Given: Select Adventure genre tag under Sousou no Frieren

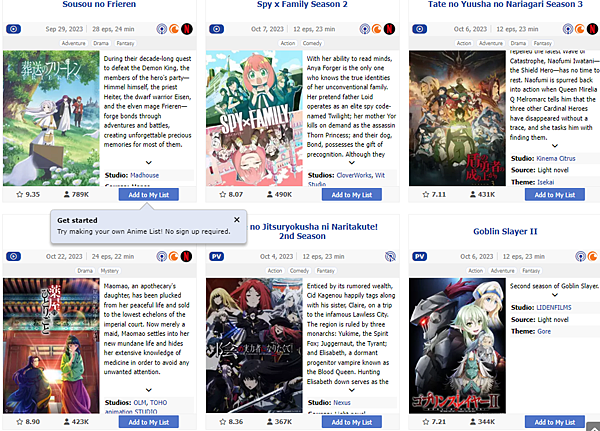Looking at the screenshot, I should point(74,43).
